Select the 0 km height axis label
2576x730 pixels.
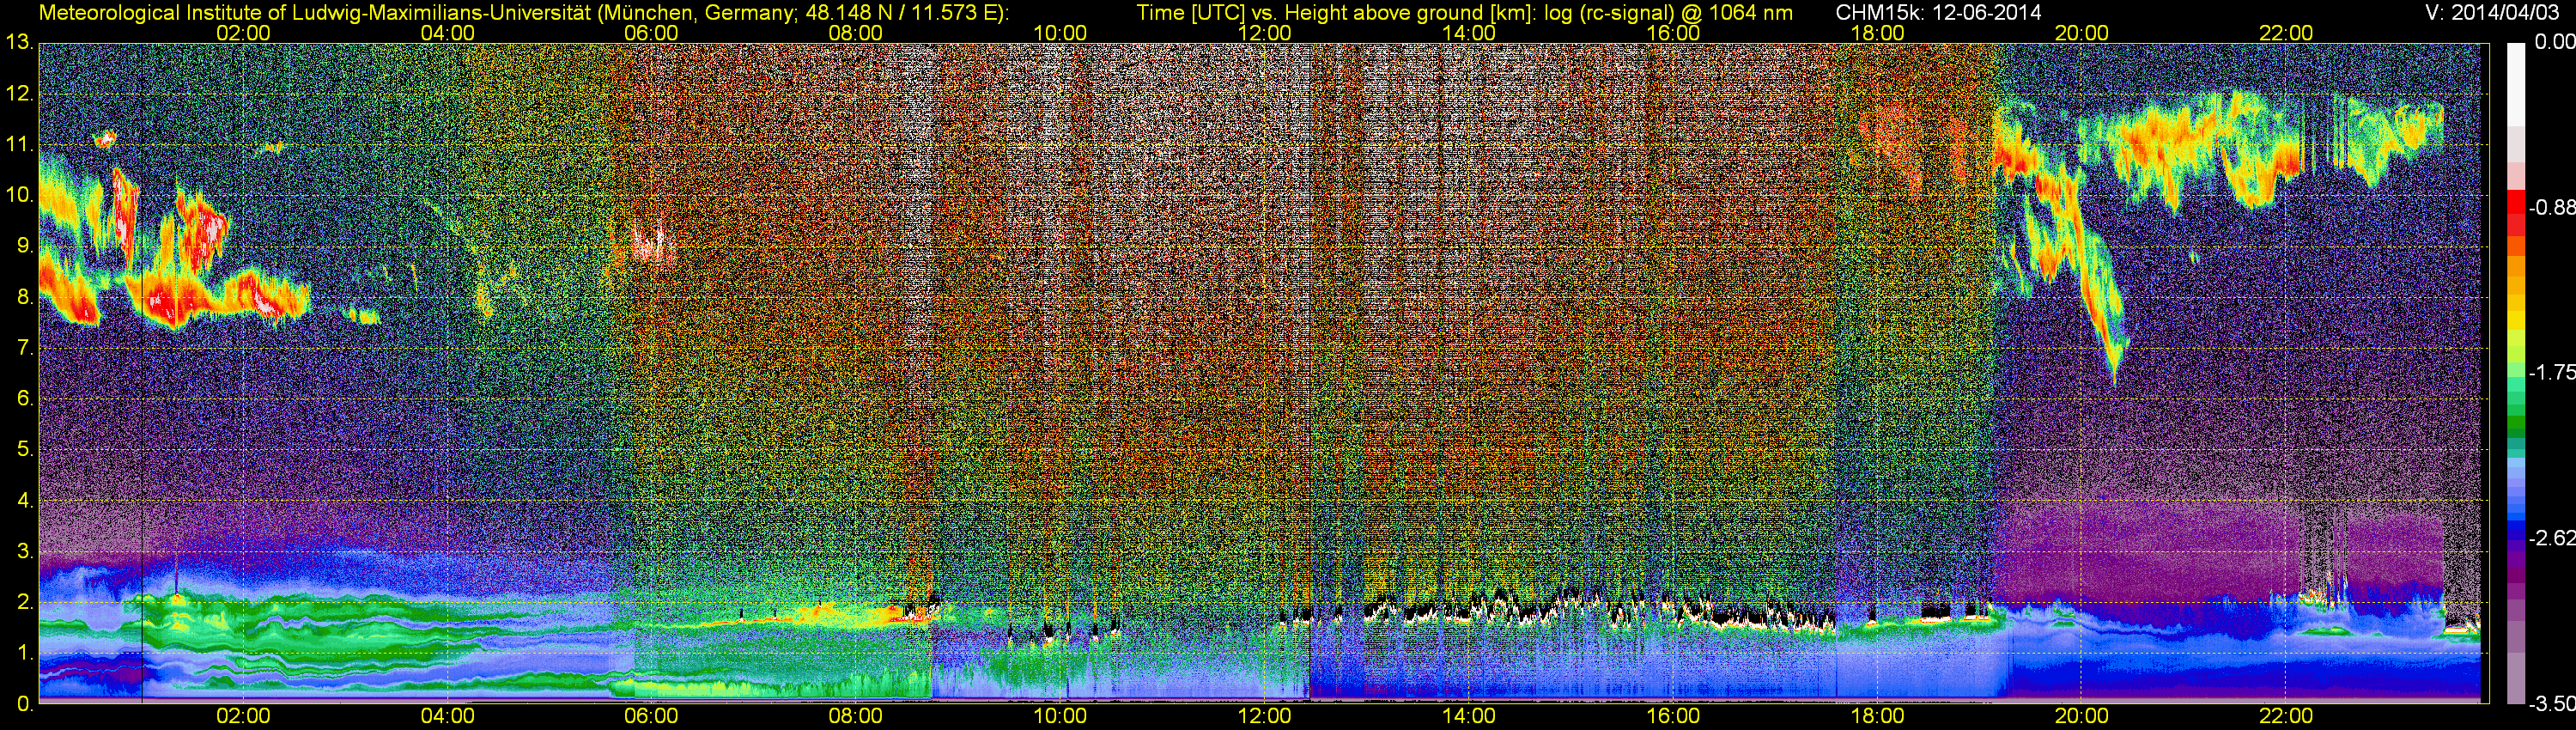[x=26, y=705]
